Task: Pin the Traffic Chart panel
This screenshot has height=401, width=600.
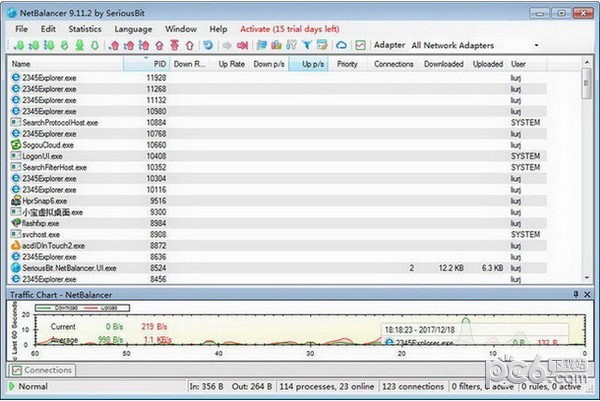Action: 576,294
